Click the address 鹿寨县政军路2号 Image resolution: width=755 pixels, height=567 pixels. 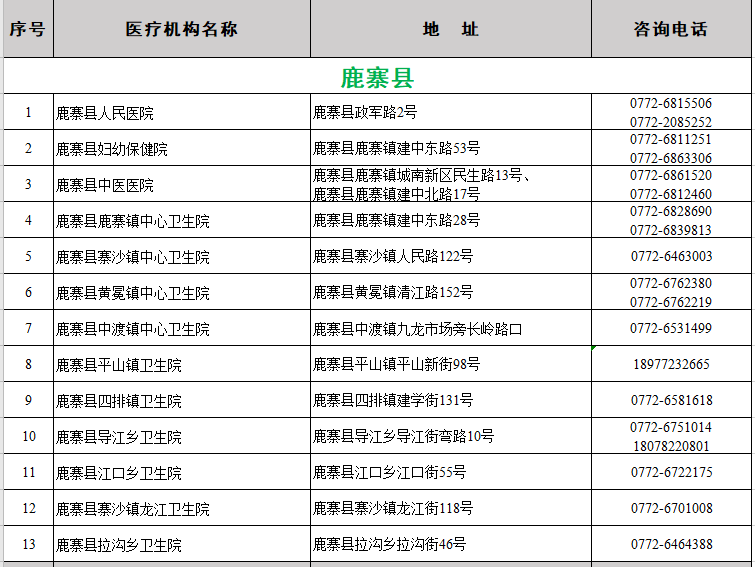[x=365, y=113]
